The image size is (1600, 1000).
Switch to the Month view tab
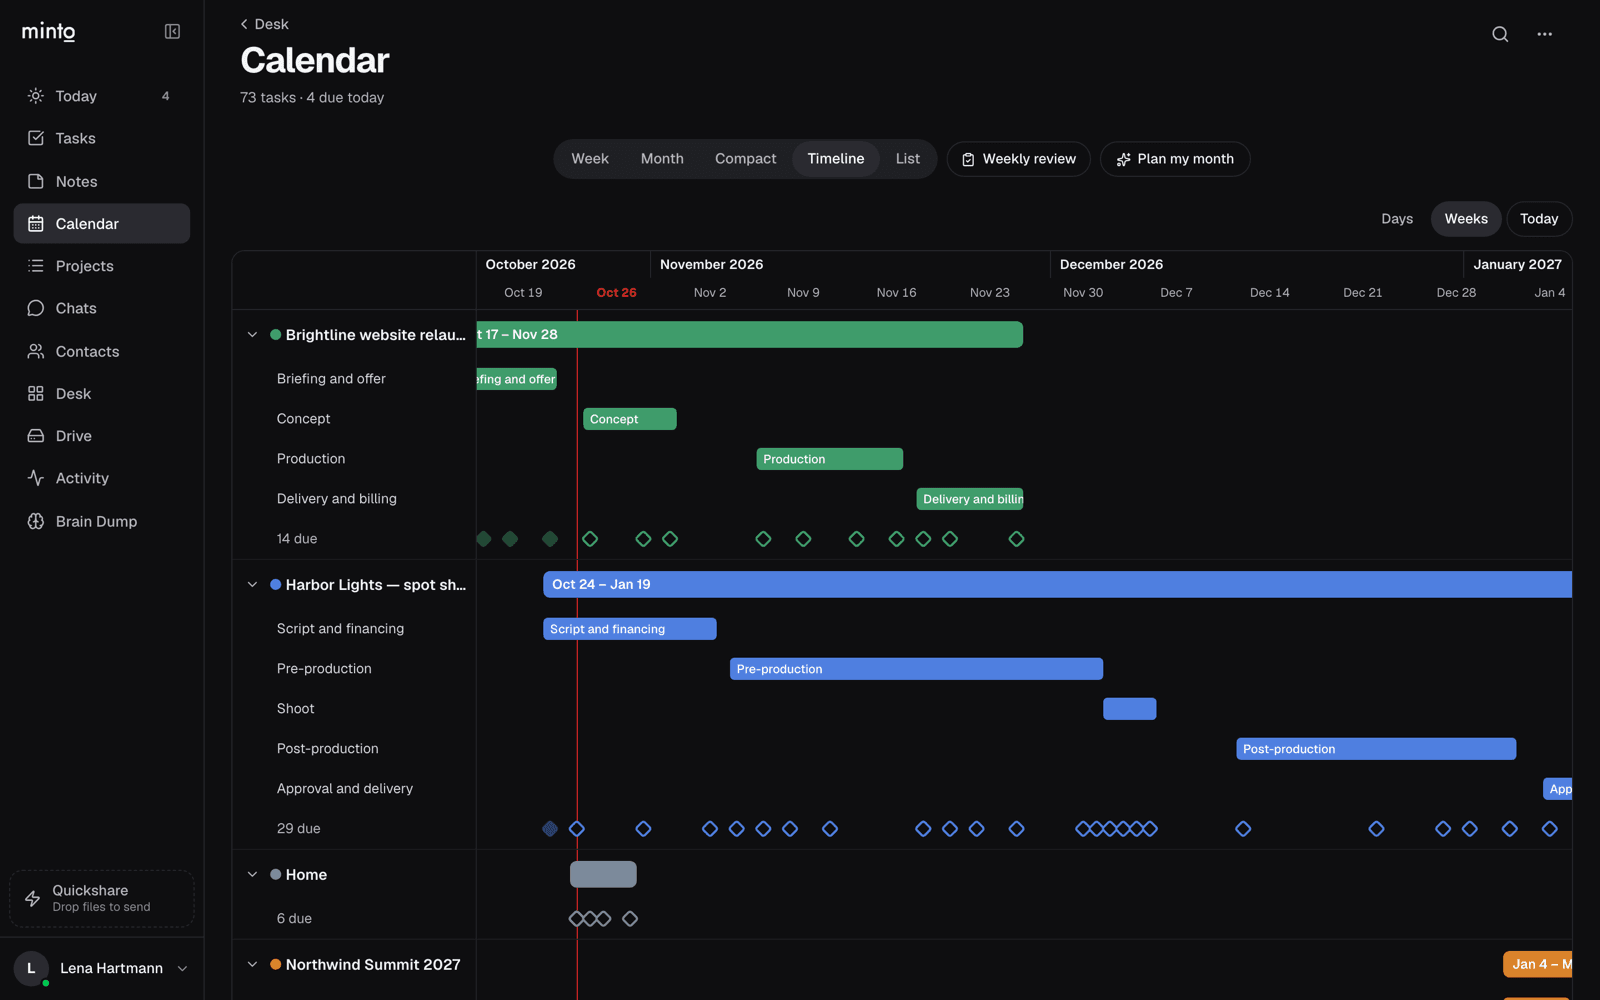(662, 159)
